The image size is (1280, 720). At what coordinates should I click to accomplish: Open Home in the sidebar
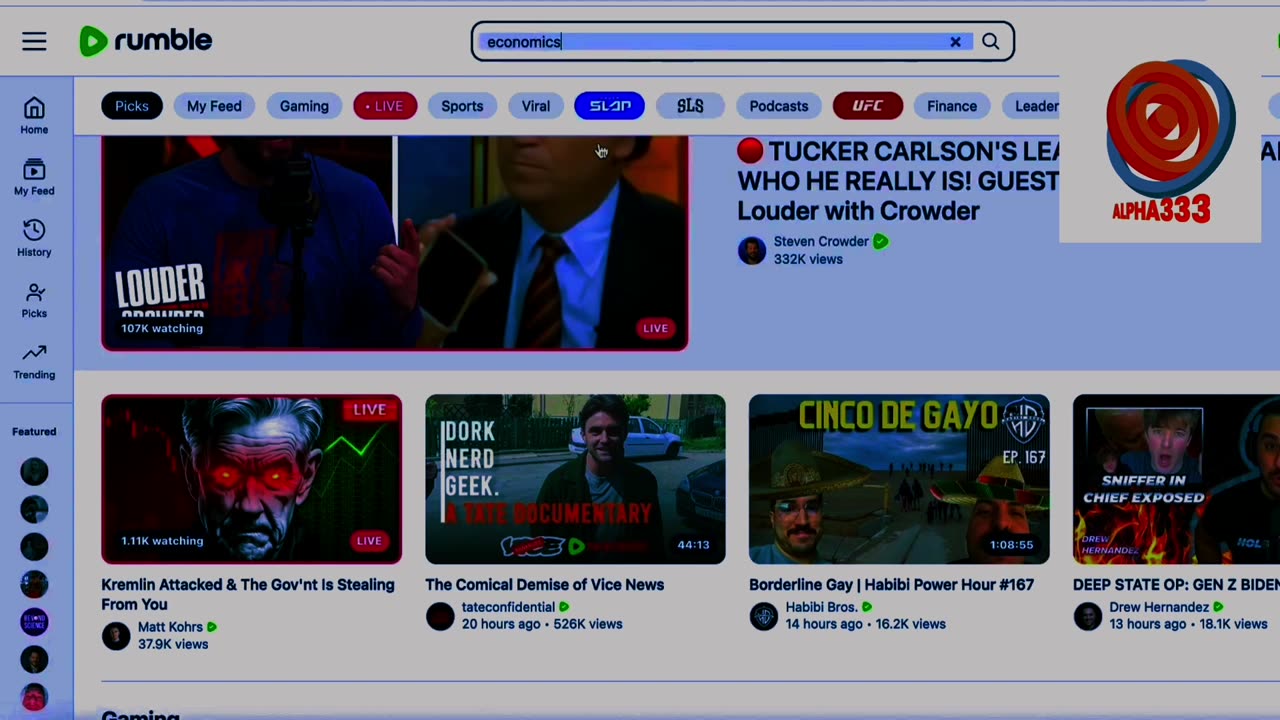[34, 115]
